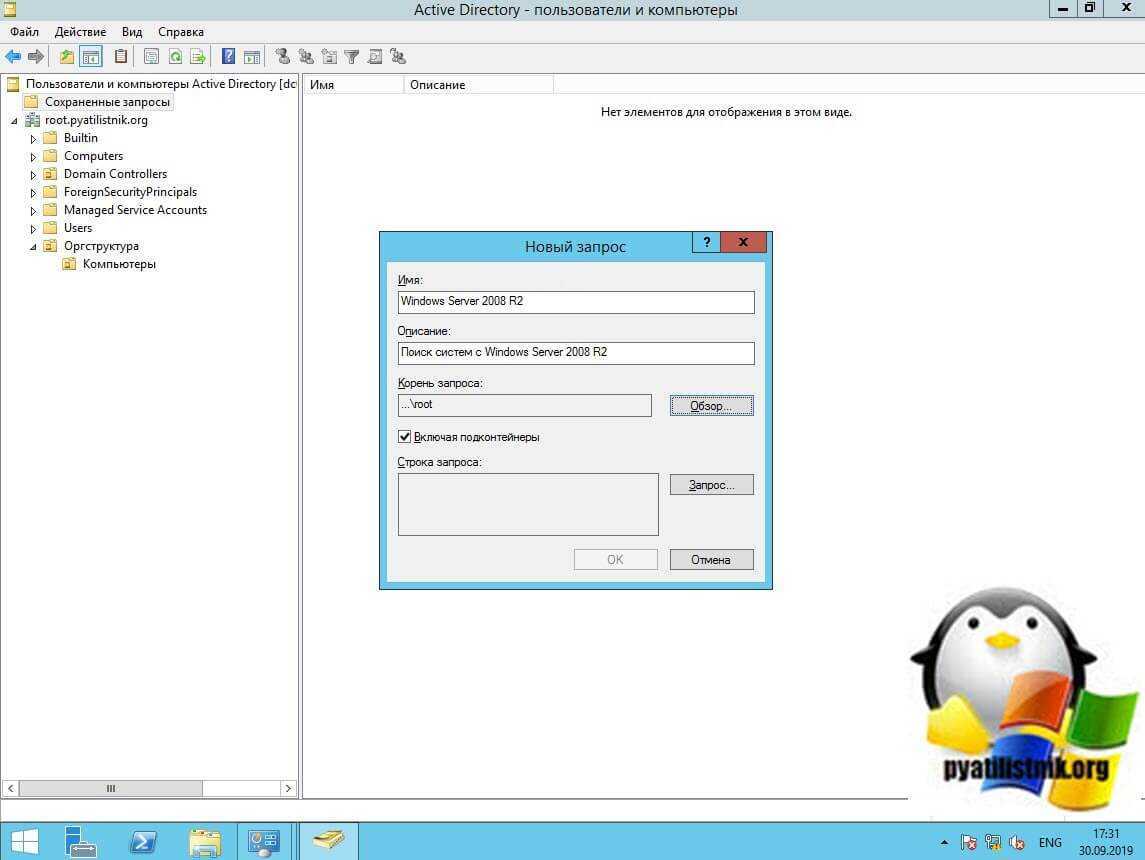The width and height of the screenshot is (1145, 860).
Task: Create new organizational unit toolbar icon
Action: pos(329,56)
